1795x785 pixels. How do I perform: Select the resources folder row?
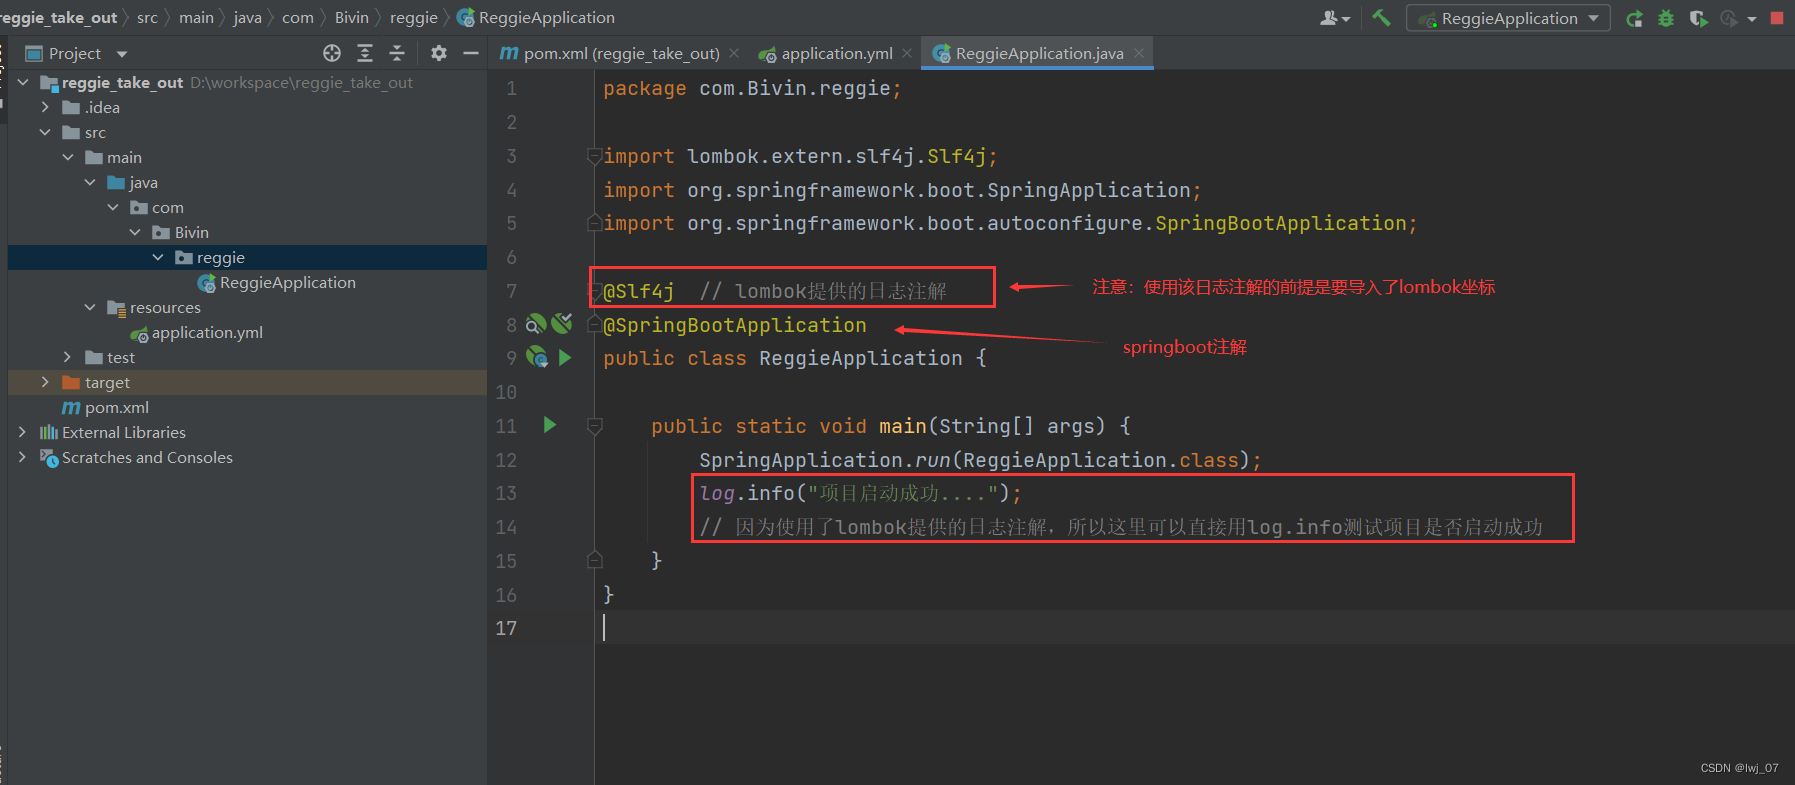pyautogui.click(x=248, y=307)
